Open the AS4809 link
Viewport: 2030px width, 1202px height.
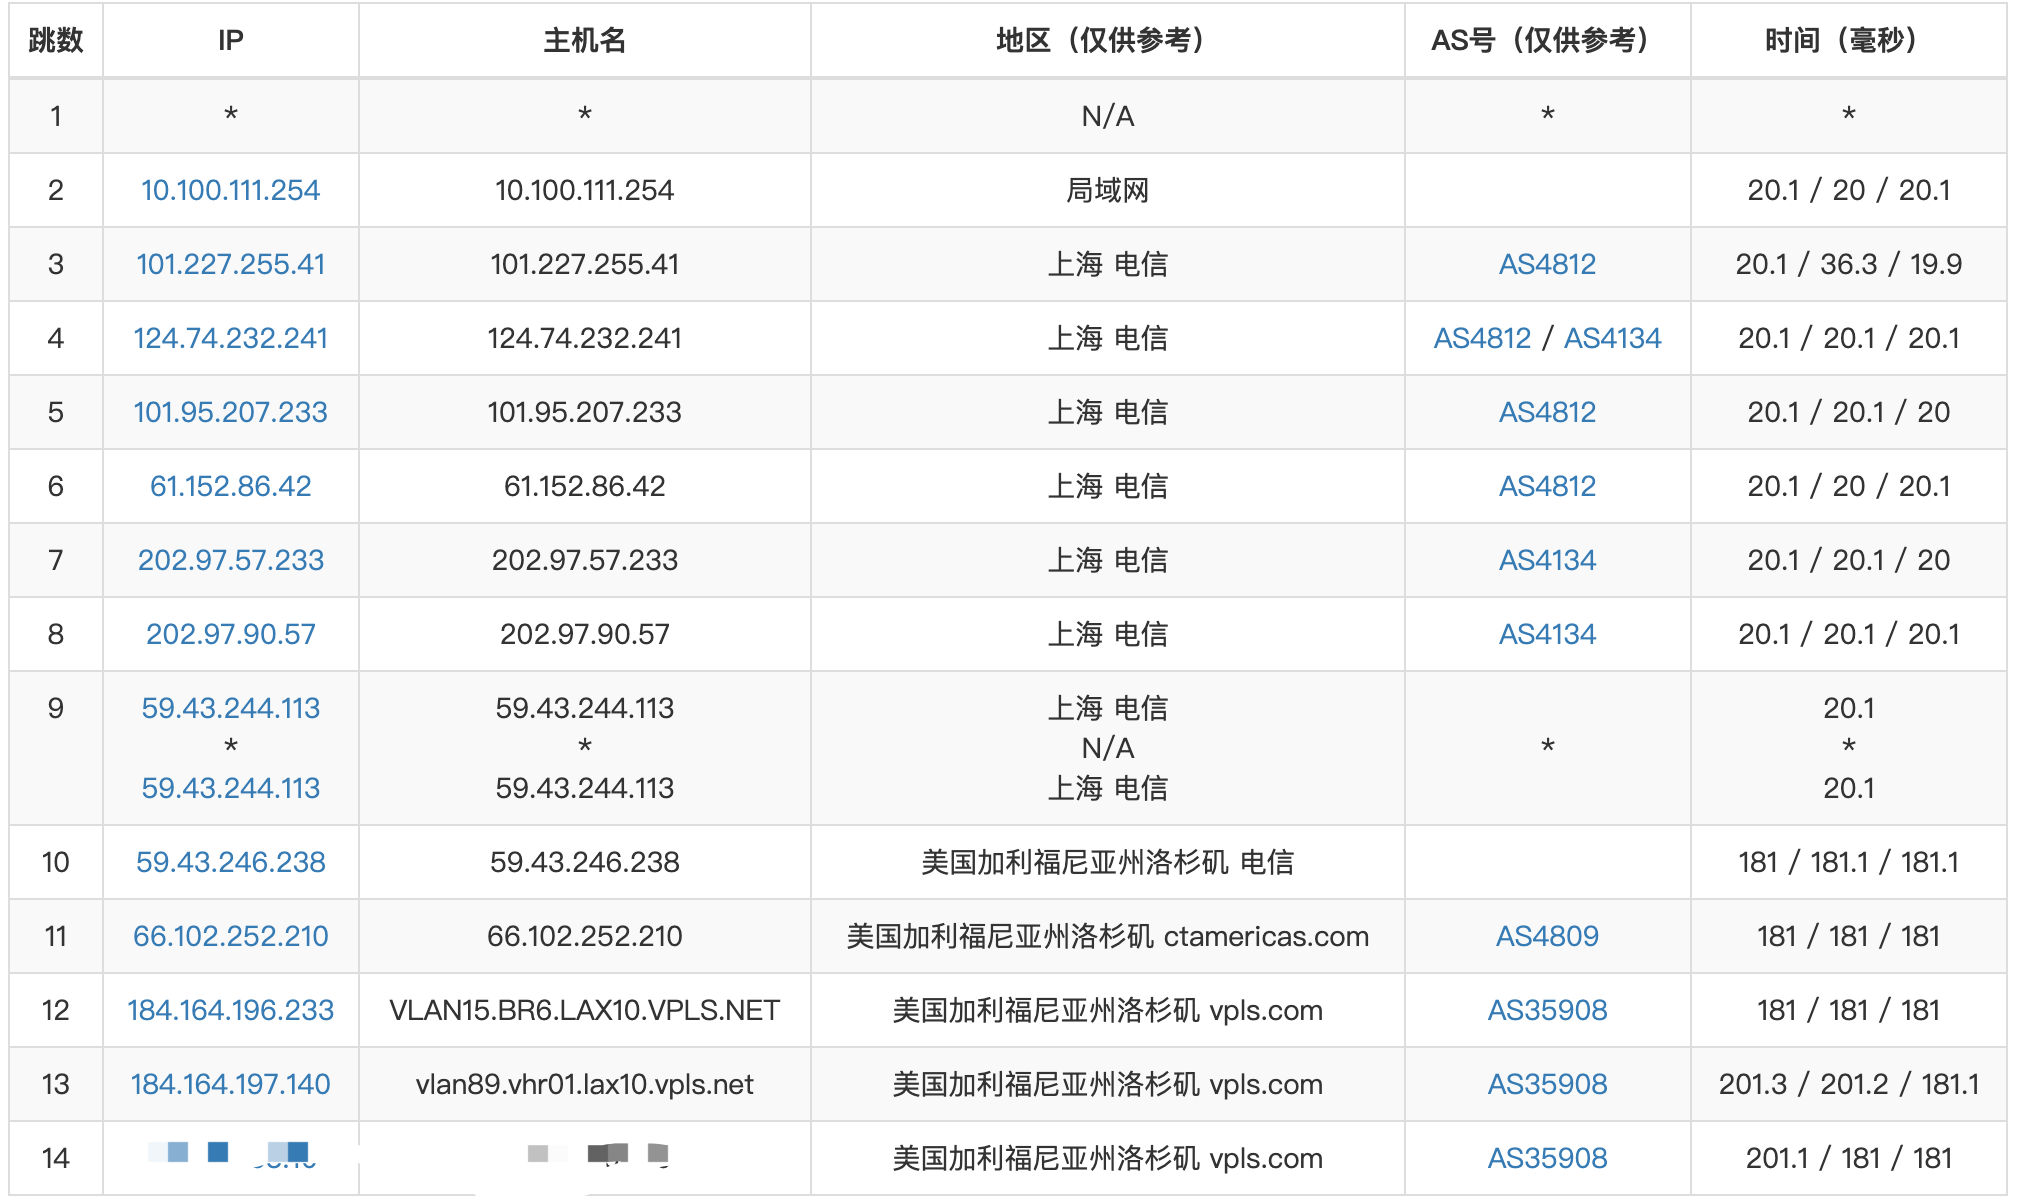(1546, 936)
